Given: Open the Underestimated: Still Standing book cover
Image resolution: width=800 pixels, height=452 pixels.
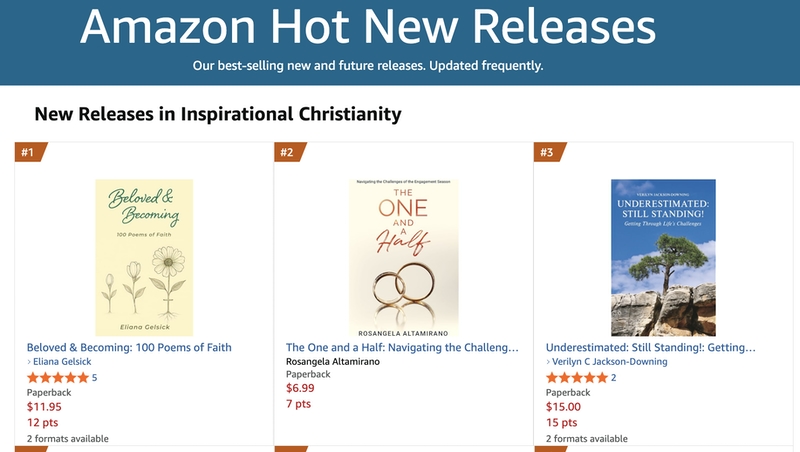Looking at the screenshot, I should tap(663, 258).
